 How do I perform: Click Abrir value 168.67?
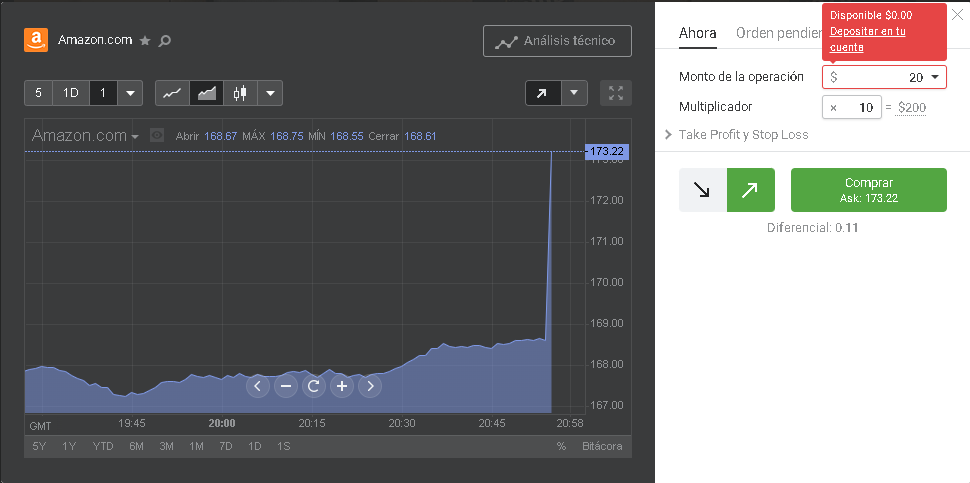click(220, 135)
